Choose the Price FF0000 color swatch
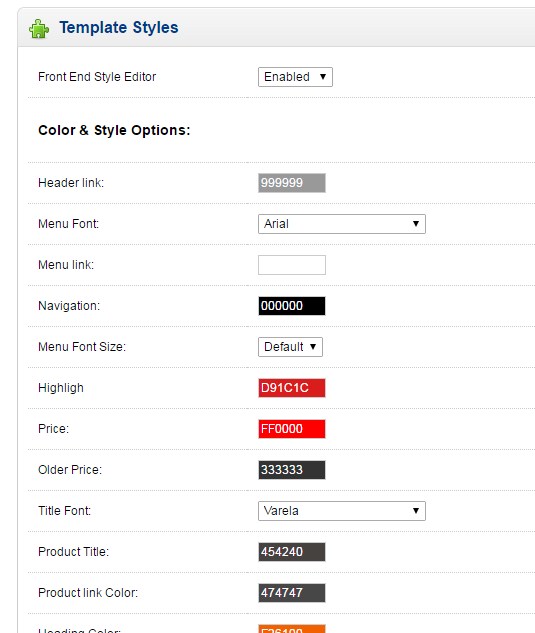 click(292, 429)
